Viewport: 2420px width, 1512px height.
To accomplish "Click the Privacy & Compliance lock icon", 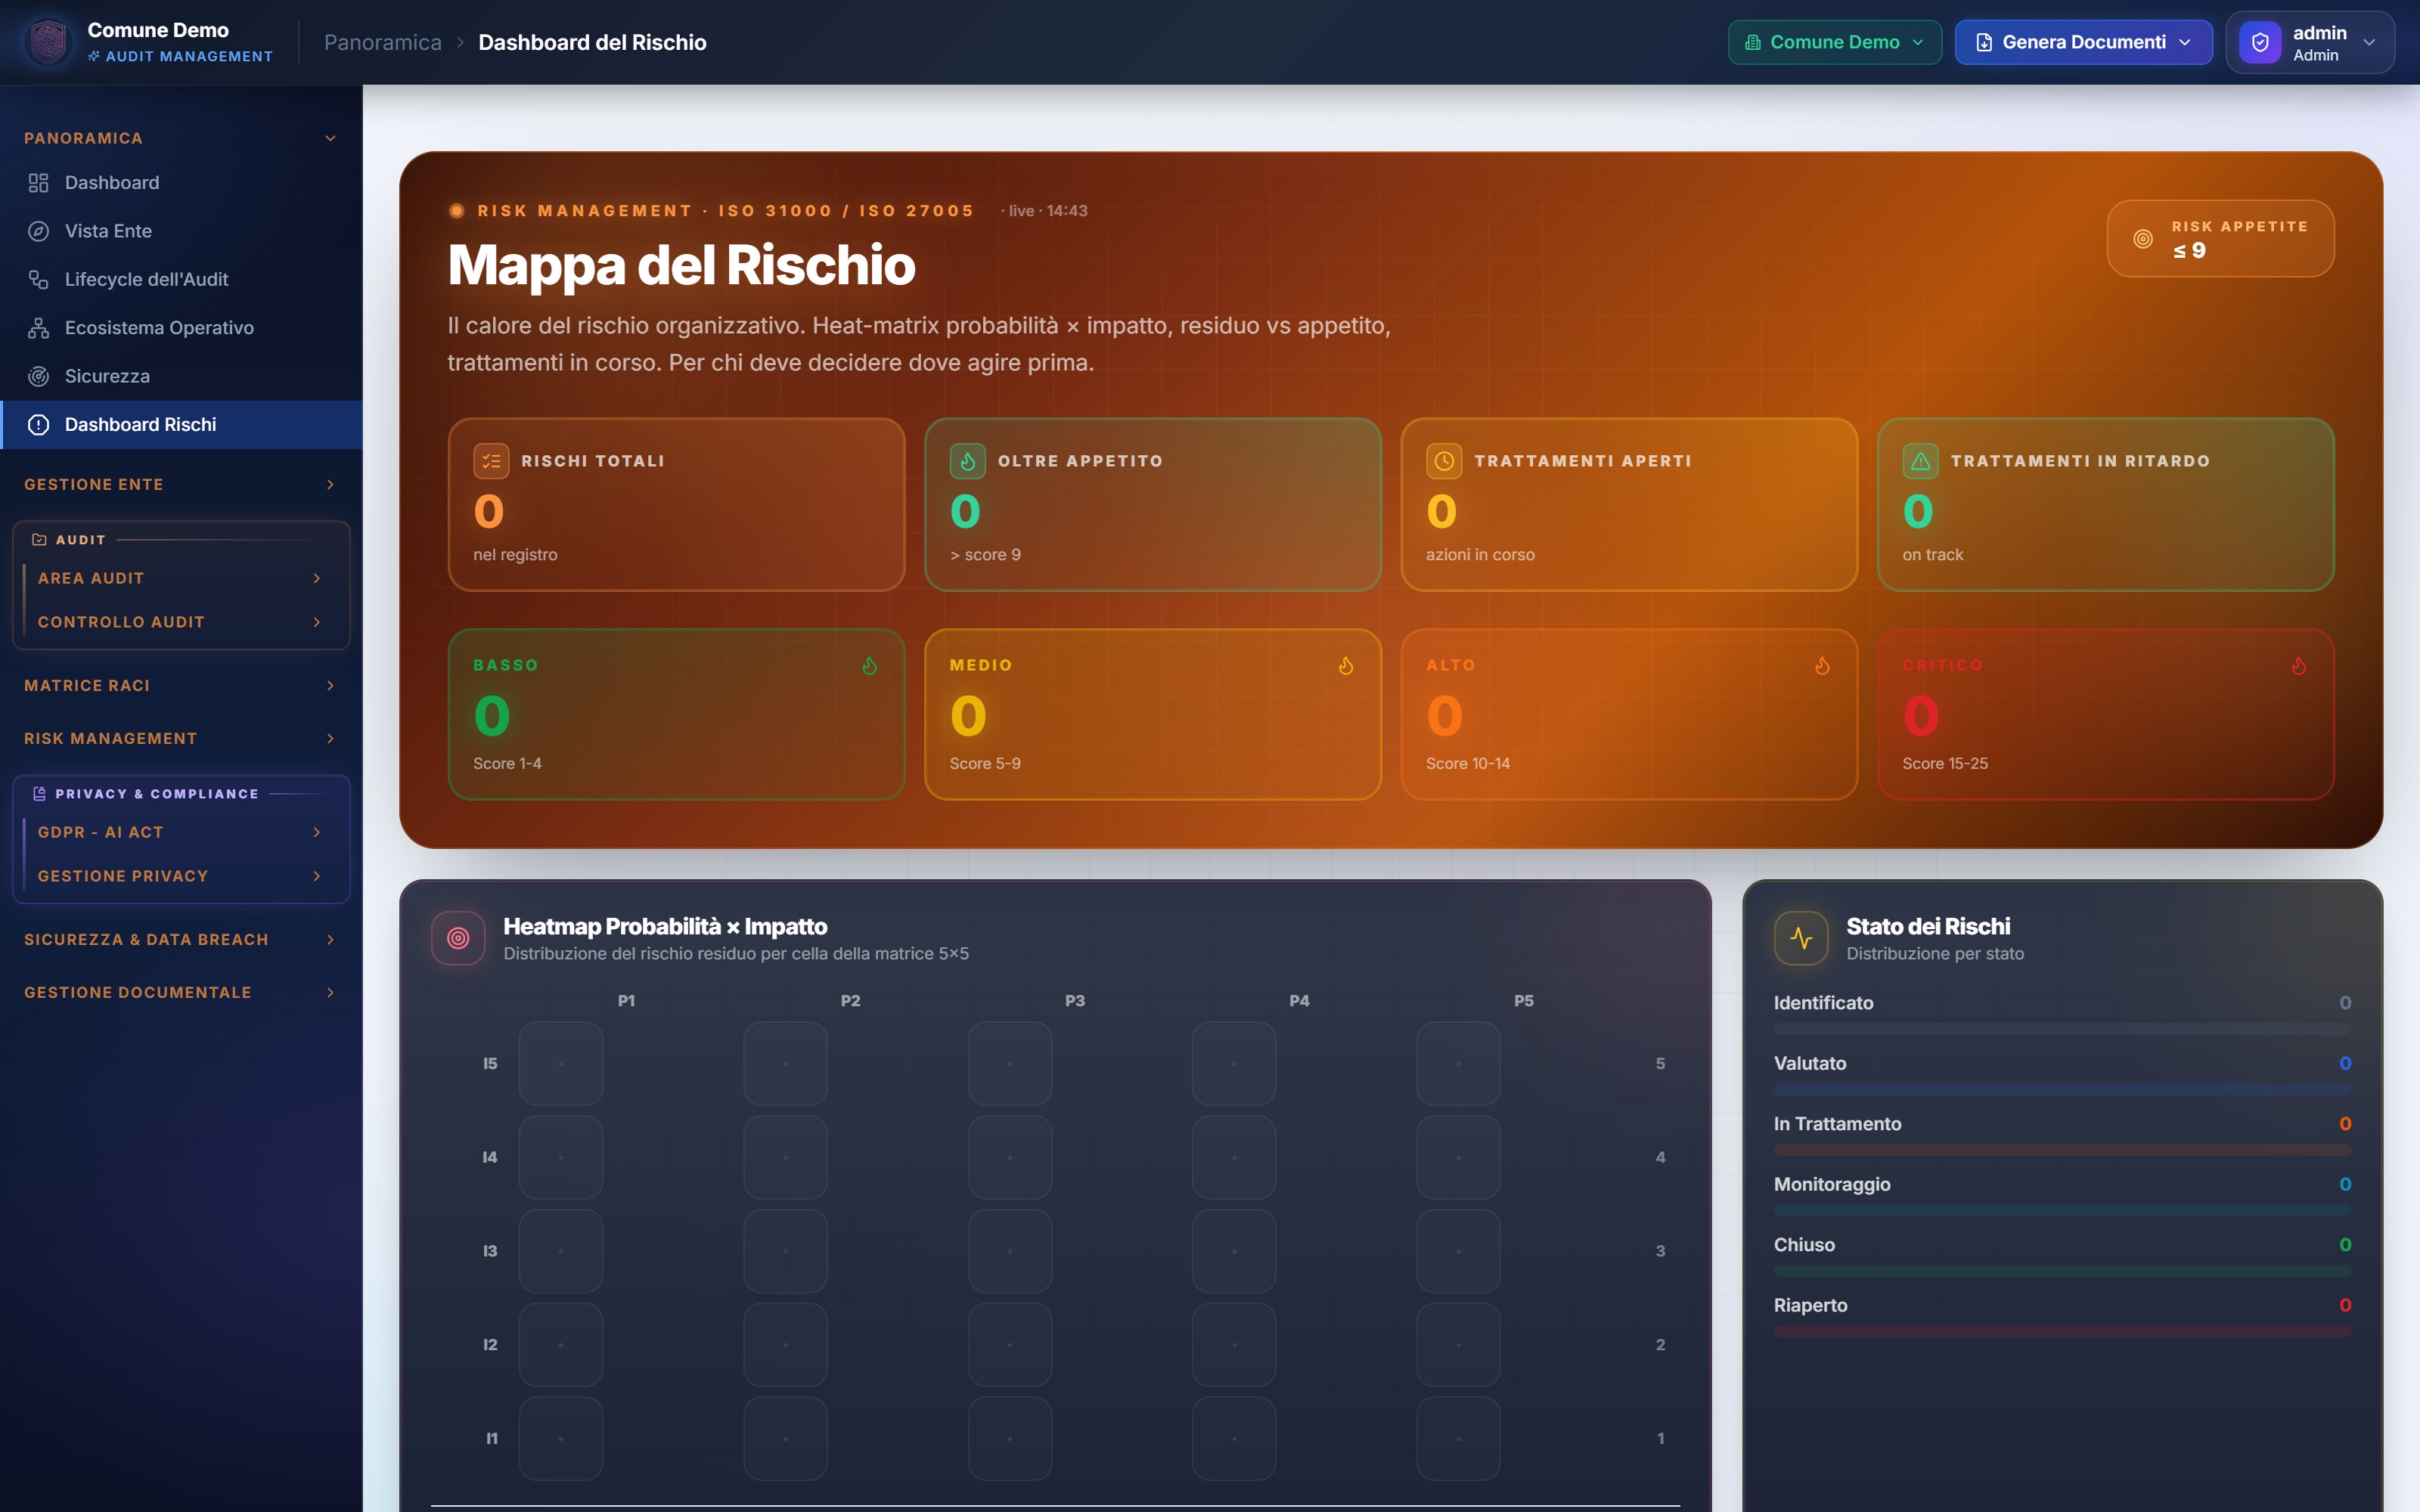I will coord(39,794).
